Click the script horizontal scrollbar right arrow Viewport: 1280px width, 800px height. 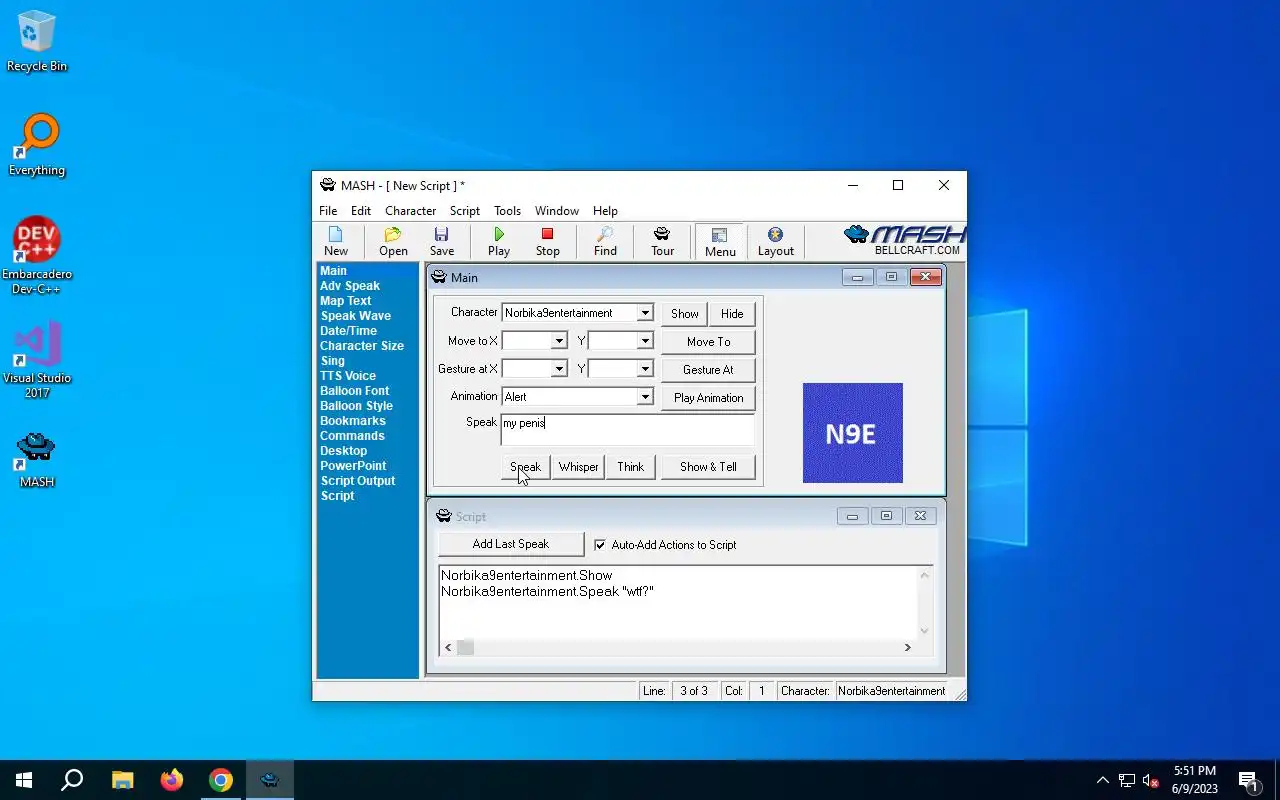[907, 648]
